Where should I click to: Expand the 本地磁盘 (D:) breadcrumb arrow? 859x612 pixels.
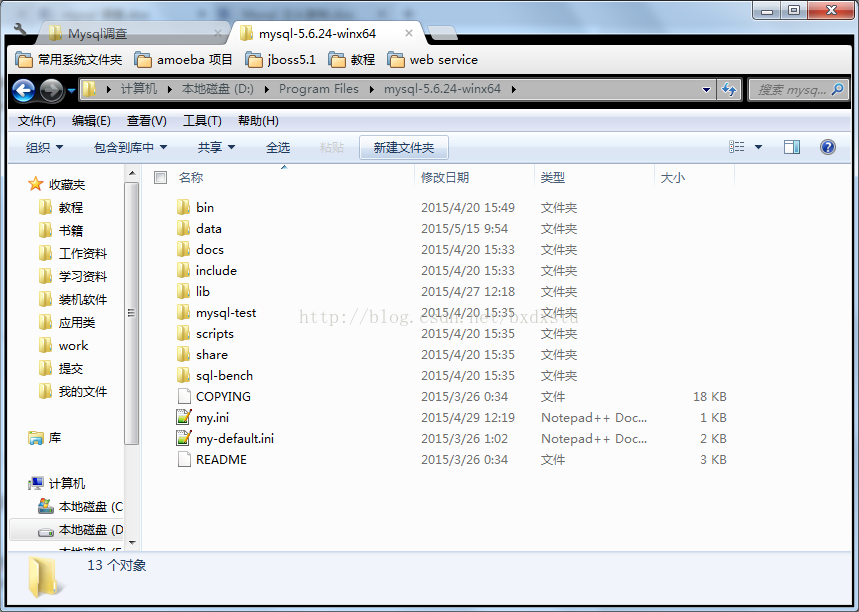pos(266,89)
